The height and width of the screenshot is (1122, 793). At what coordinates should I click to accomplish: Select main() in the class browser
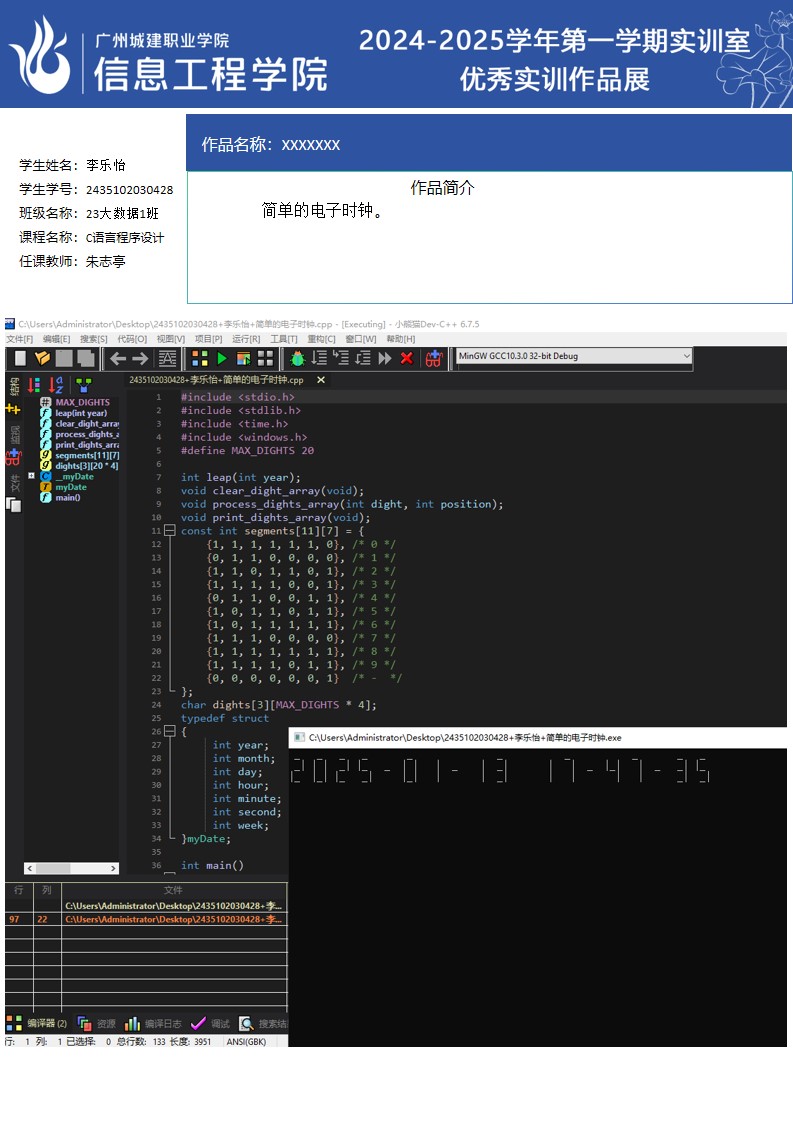click(67, 497)
